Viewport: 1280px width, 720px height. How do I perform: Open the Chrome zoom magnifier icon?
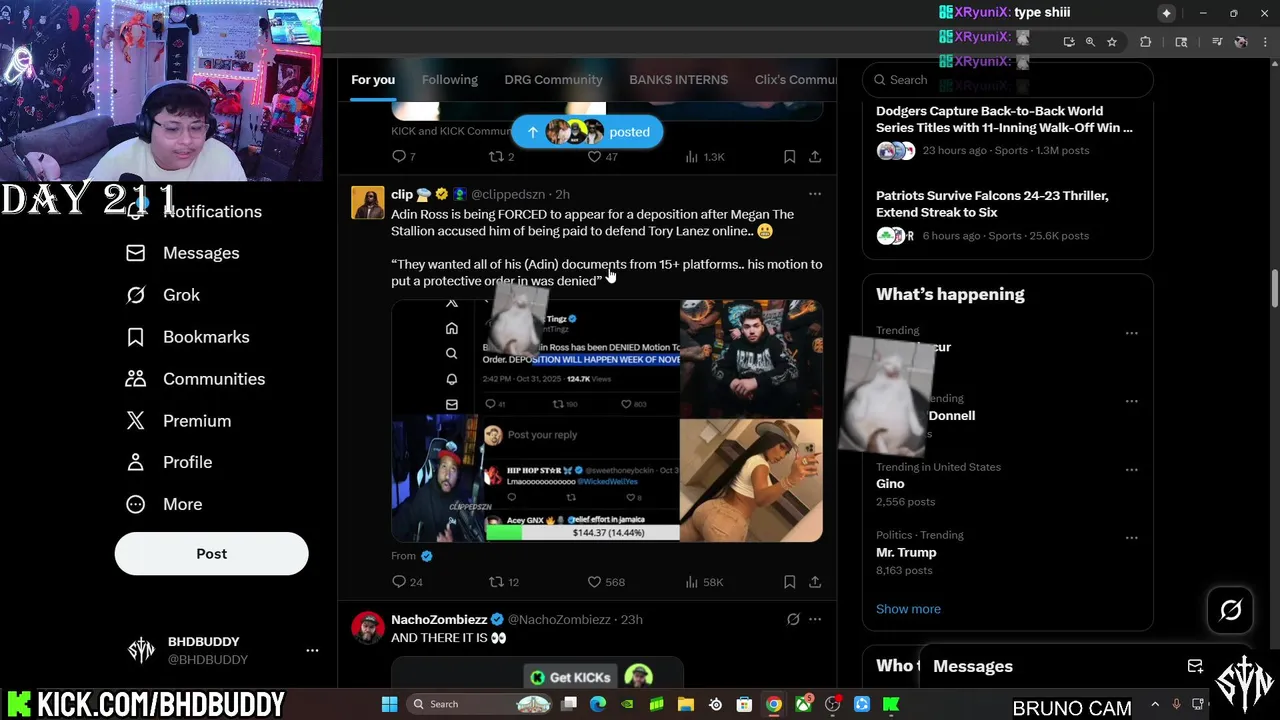point(1090,42)
